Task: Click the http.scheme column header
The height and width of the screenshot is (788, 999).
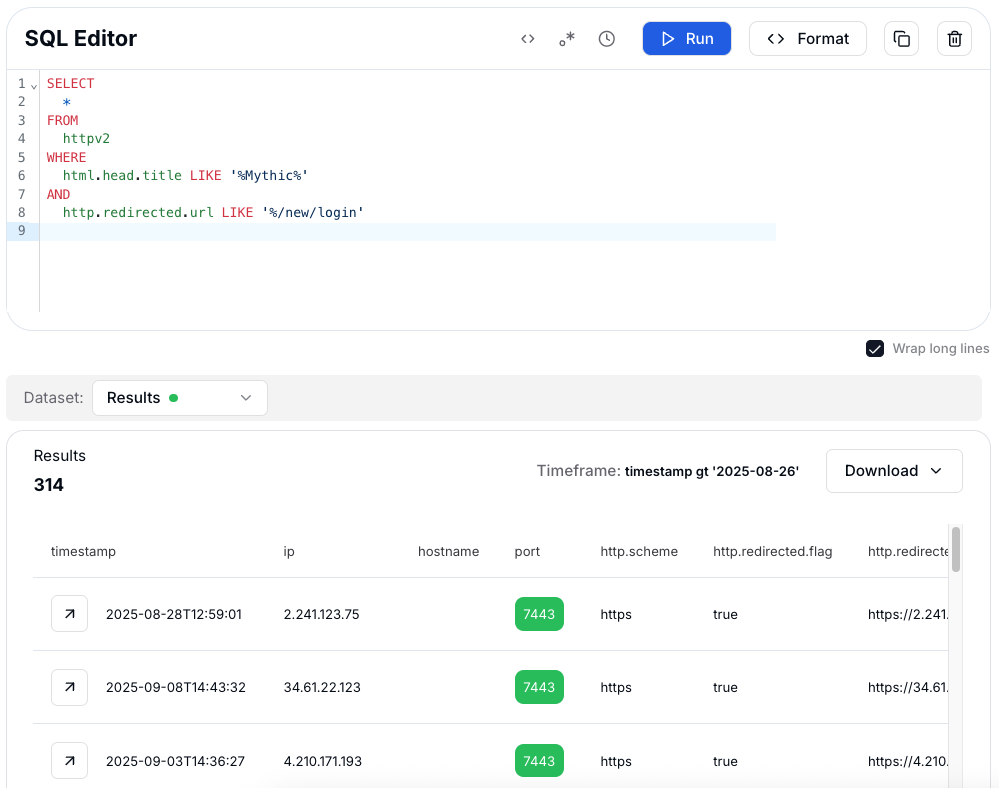Action: click(639, 551)
